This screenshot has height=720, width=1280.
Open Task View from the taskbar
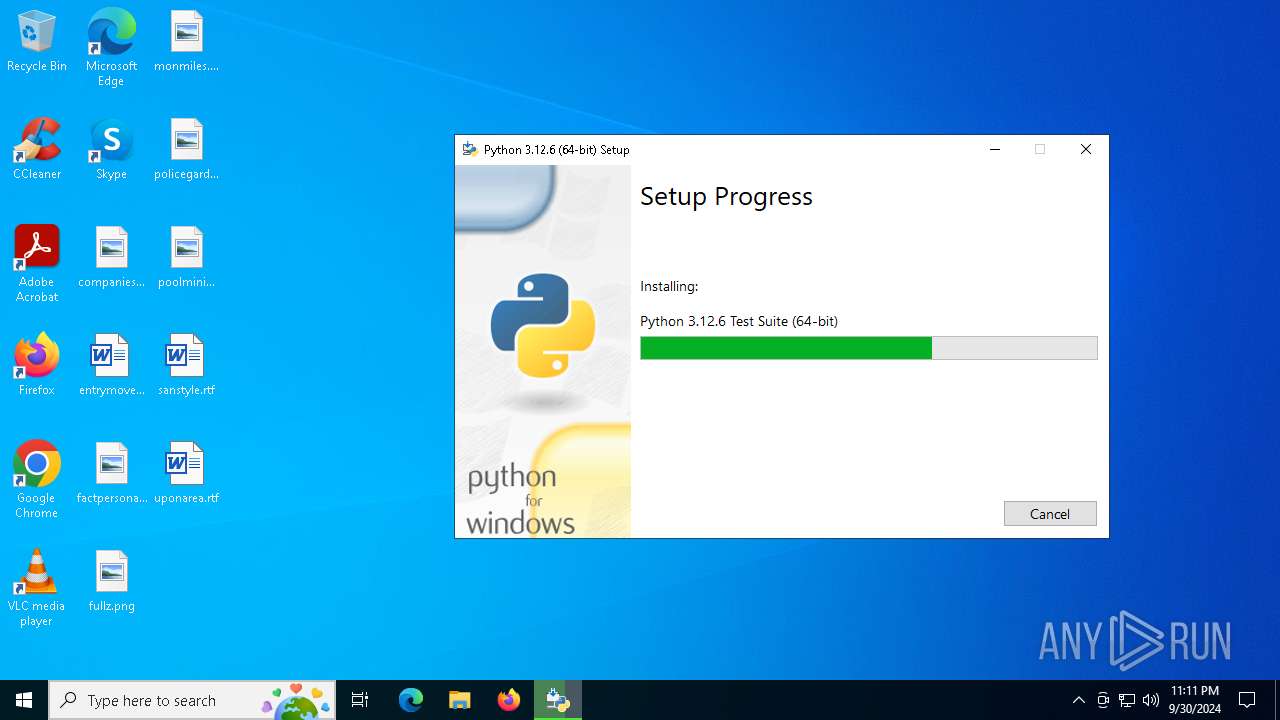pyautogui.click(x=360, y=700)
